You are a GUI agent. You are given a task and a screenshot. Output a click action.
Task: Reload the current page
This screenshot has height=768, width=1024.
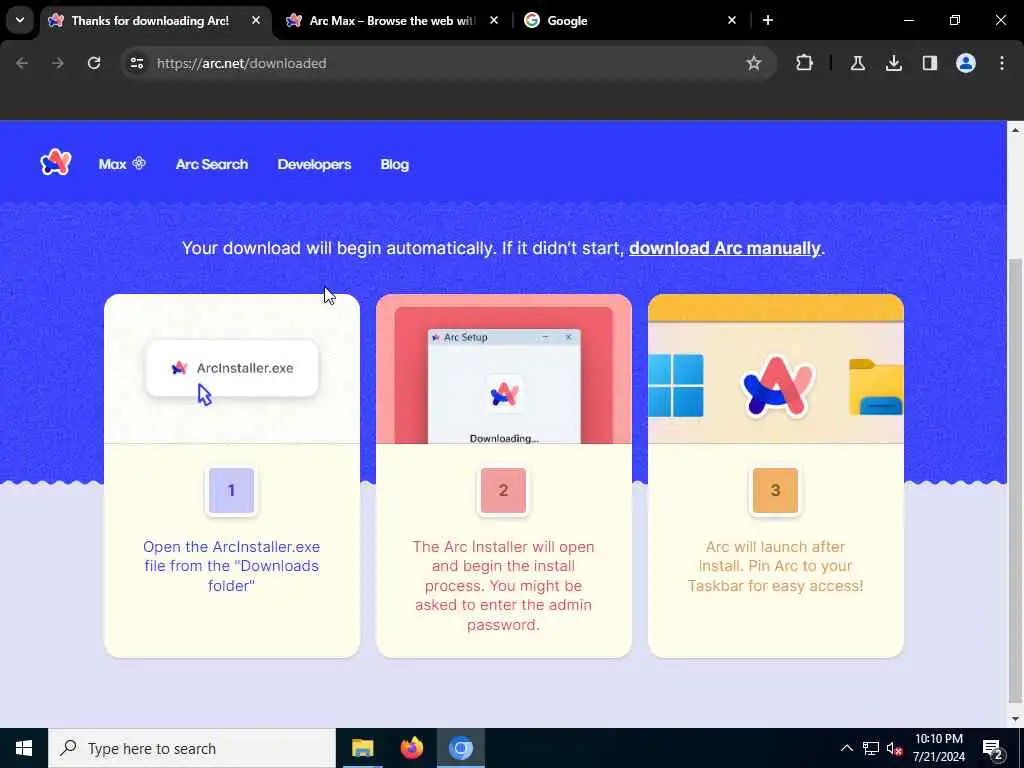(94, 63)
